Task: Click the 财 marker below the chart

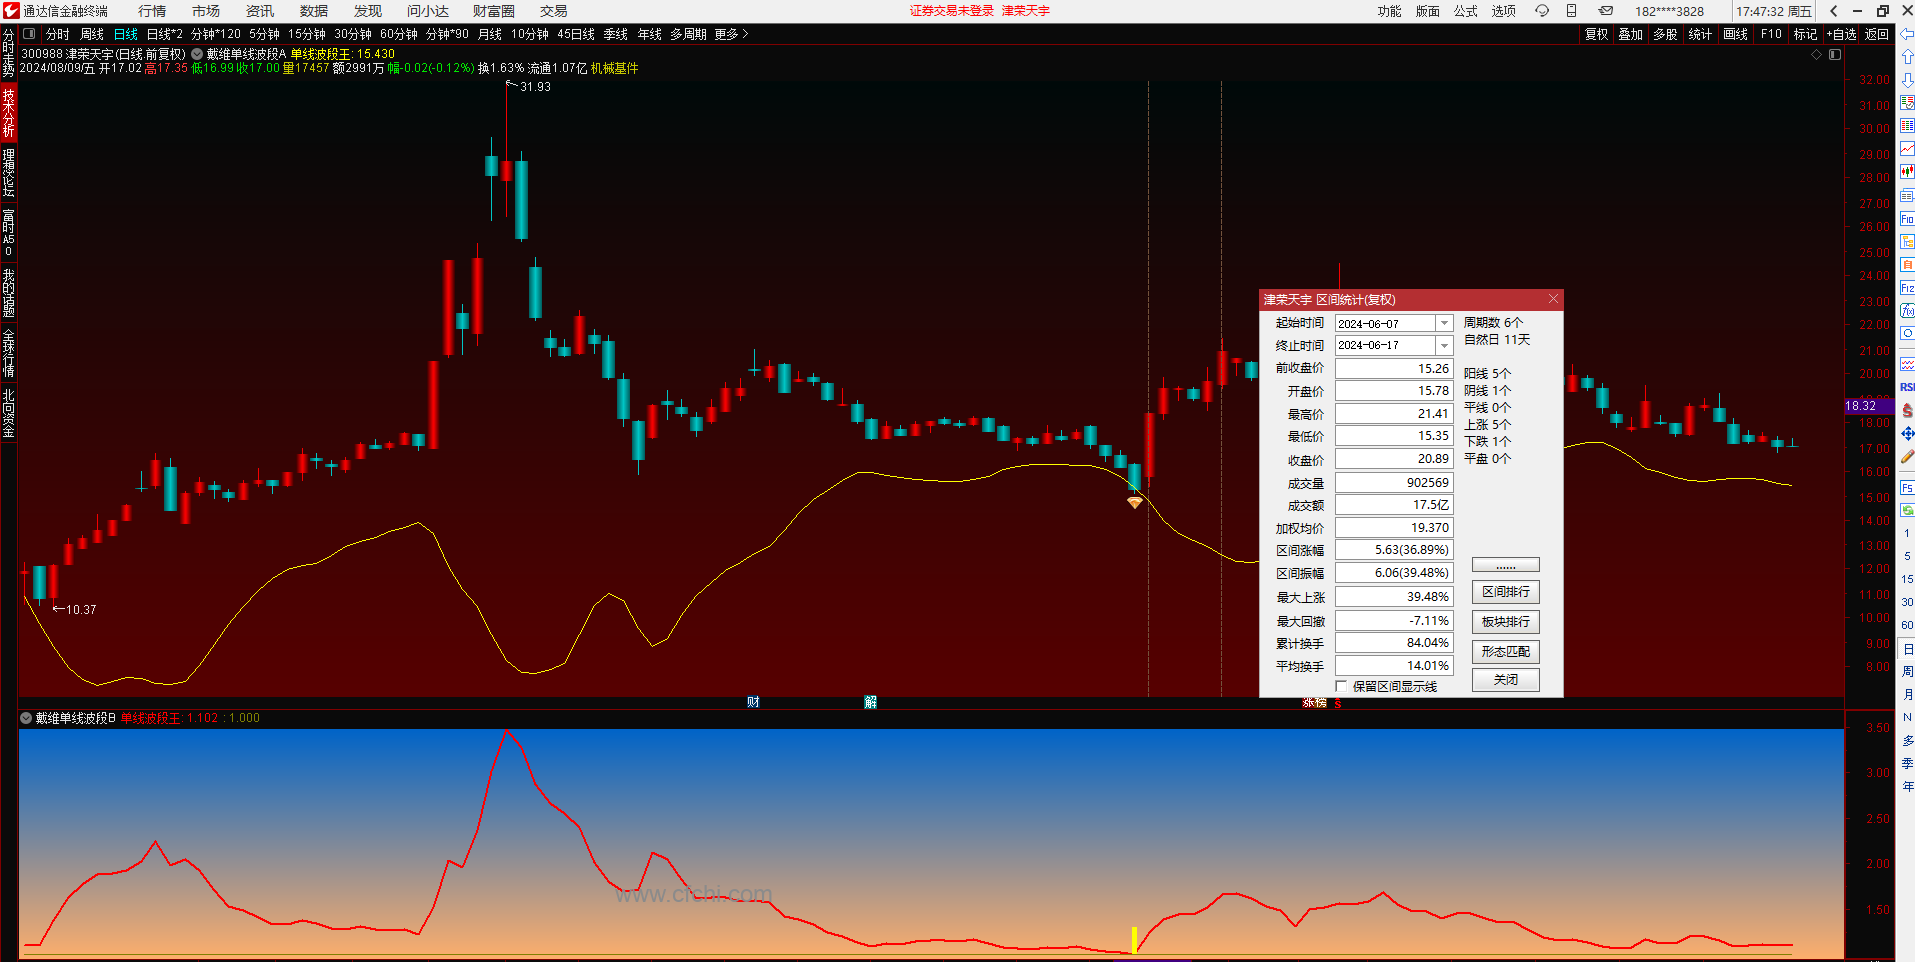Action: click(753, 702)
